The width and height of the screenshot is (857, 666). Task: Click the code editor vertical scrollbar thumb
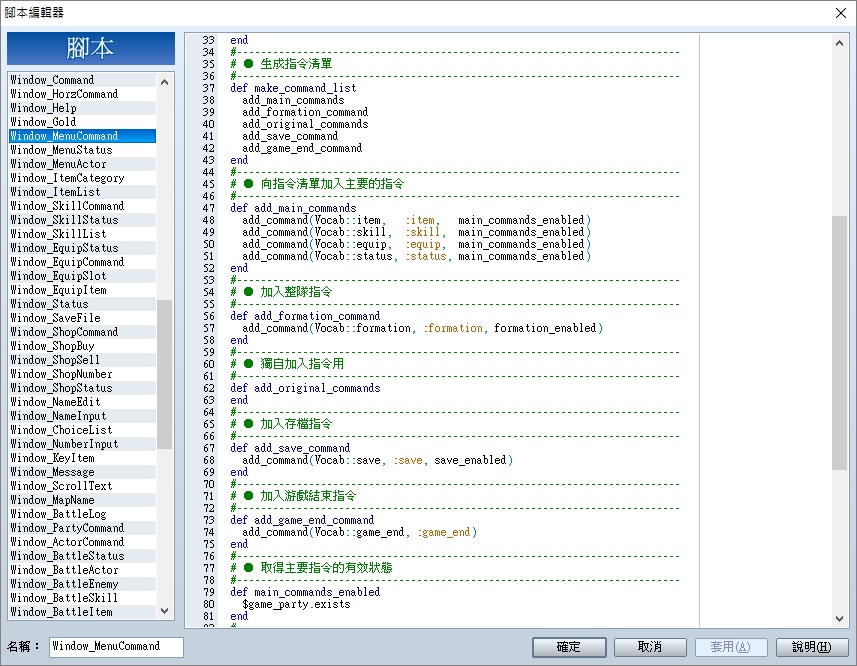click(840, 343)
